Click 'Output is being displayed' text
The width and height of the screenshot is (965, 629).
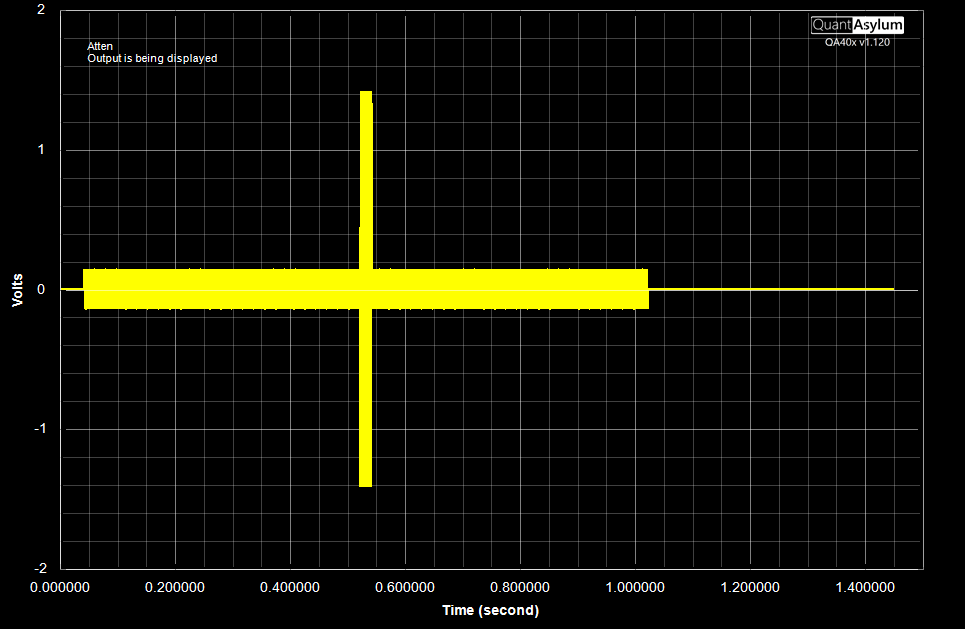click(x=152, y=58)
